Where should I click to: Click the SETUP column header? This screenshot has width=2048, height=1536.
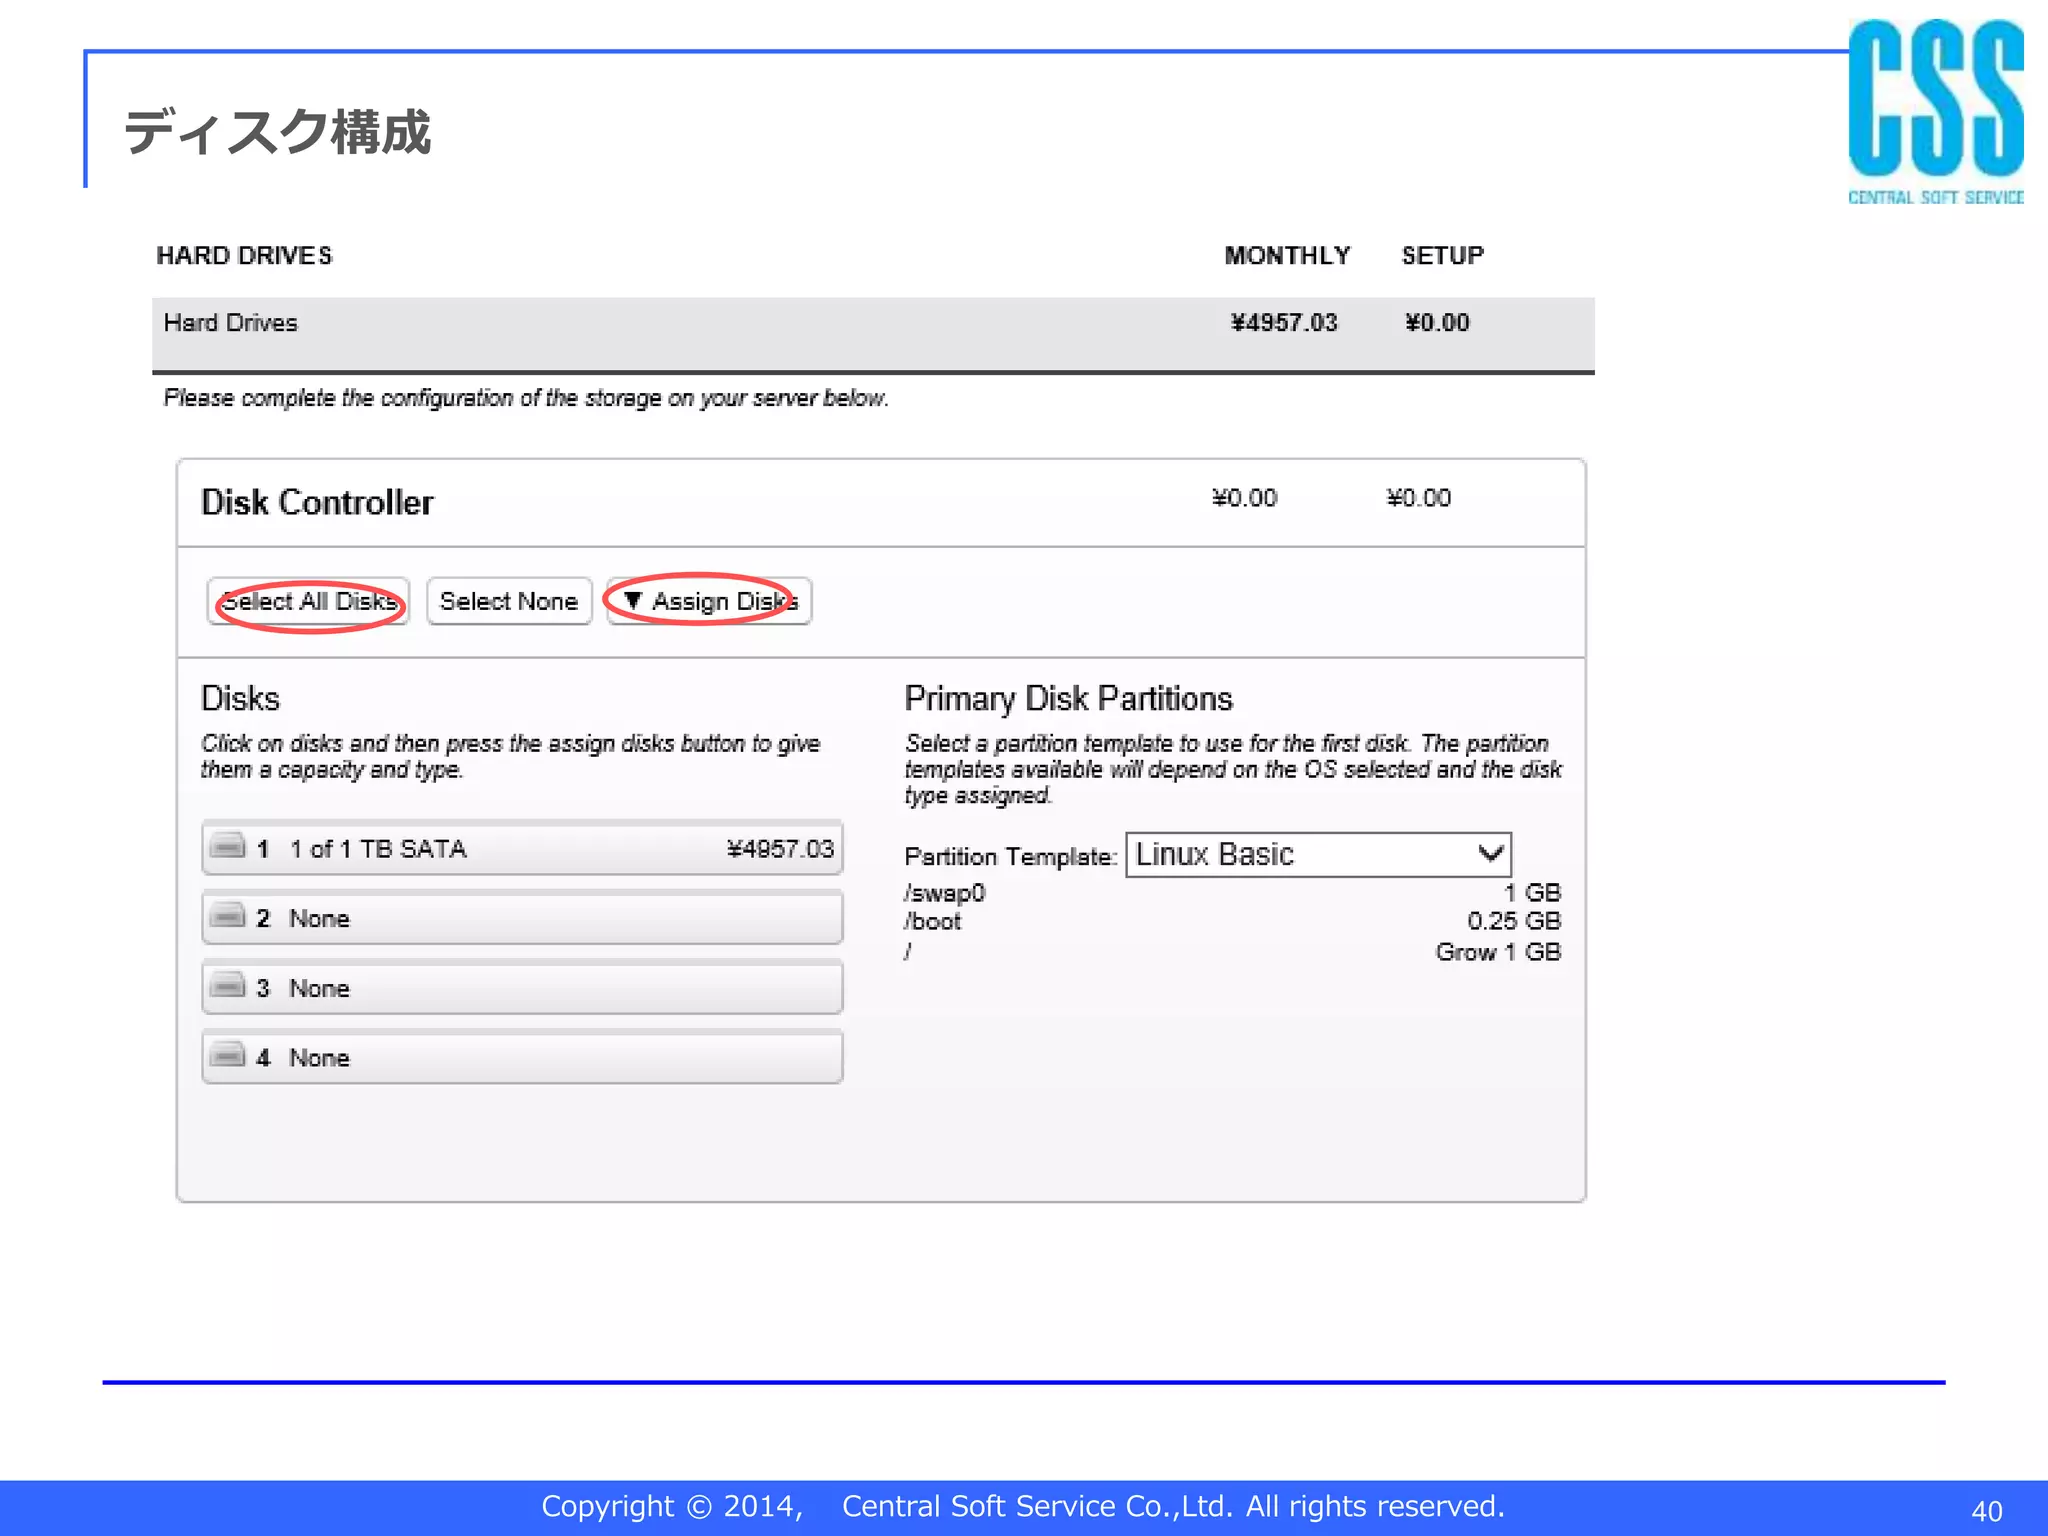1443,256
